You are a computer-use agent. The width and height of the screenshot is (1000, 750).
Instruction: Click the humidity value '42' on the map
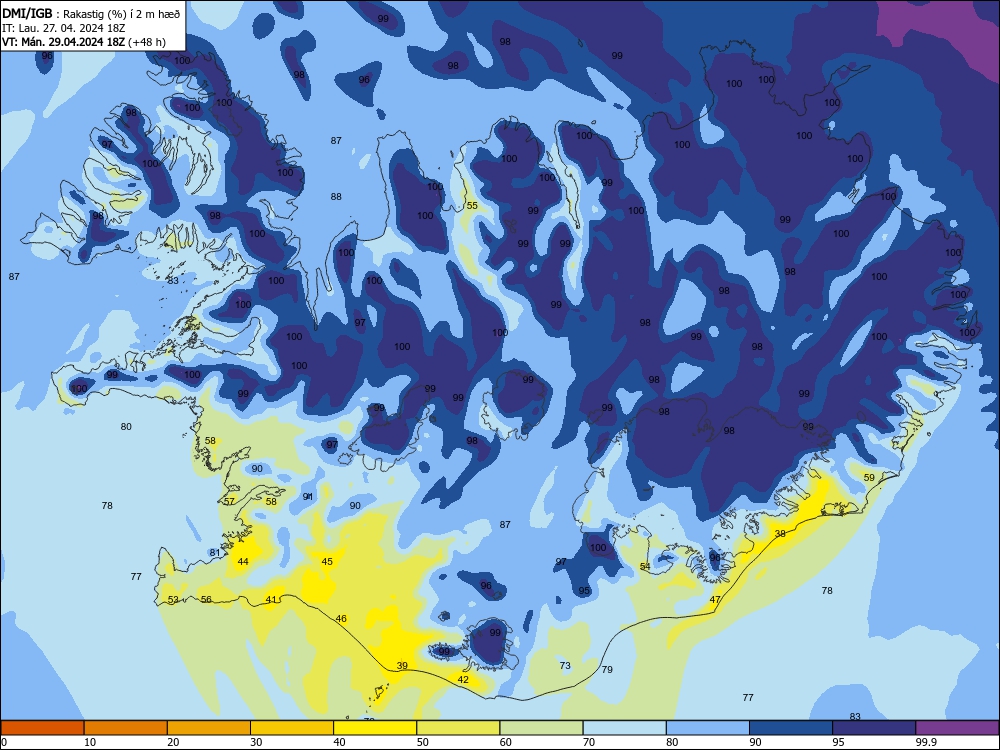click(x=463, y=680)
